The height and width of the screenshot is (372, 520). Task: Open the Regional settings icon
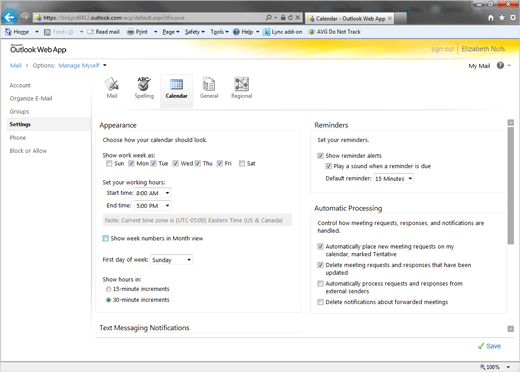[242, 88]
